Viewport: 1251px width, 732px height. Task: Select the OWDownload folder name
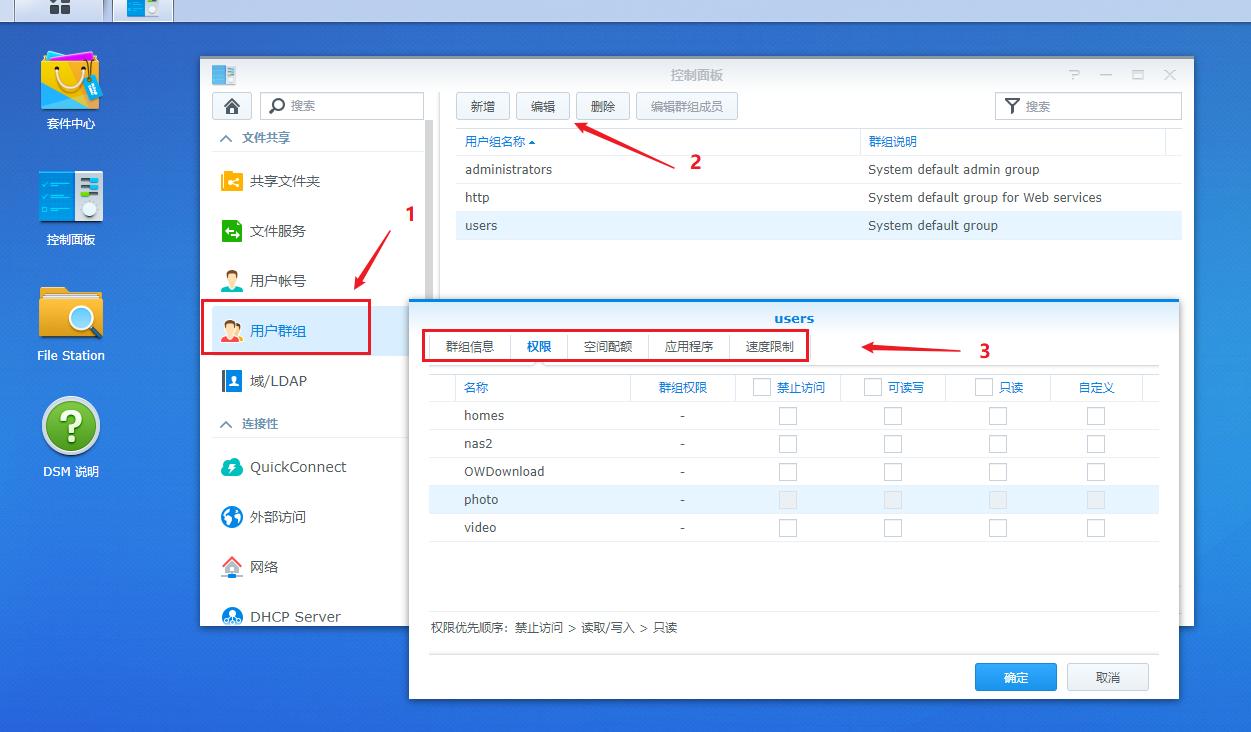504,472
